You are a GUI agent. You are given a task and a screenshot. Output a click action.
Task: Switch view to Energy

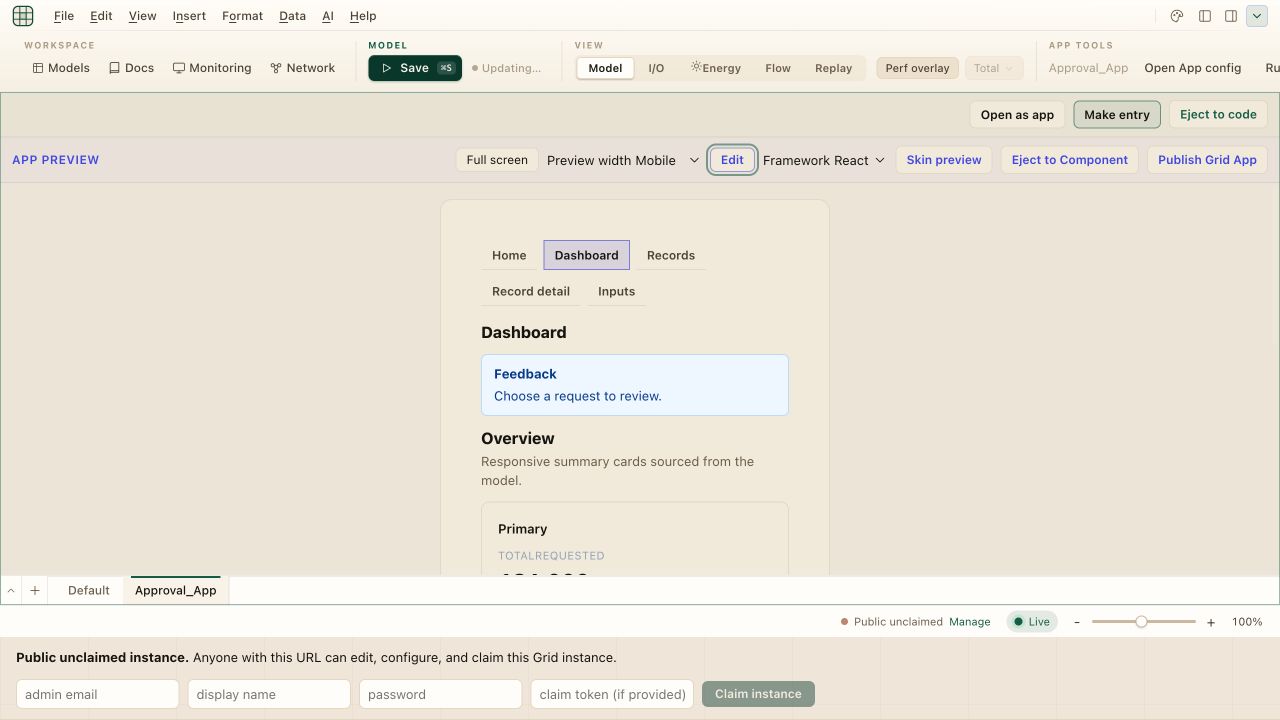click(716, 68)
